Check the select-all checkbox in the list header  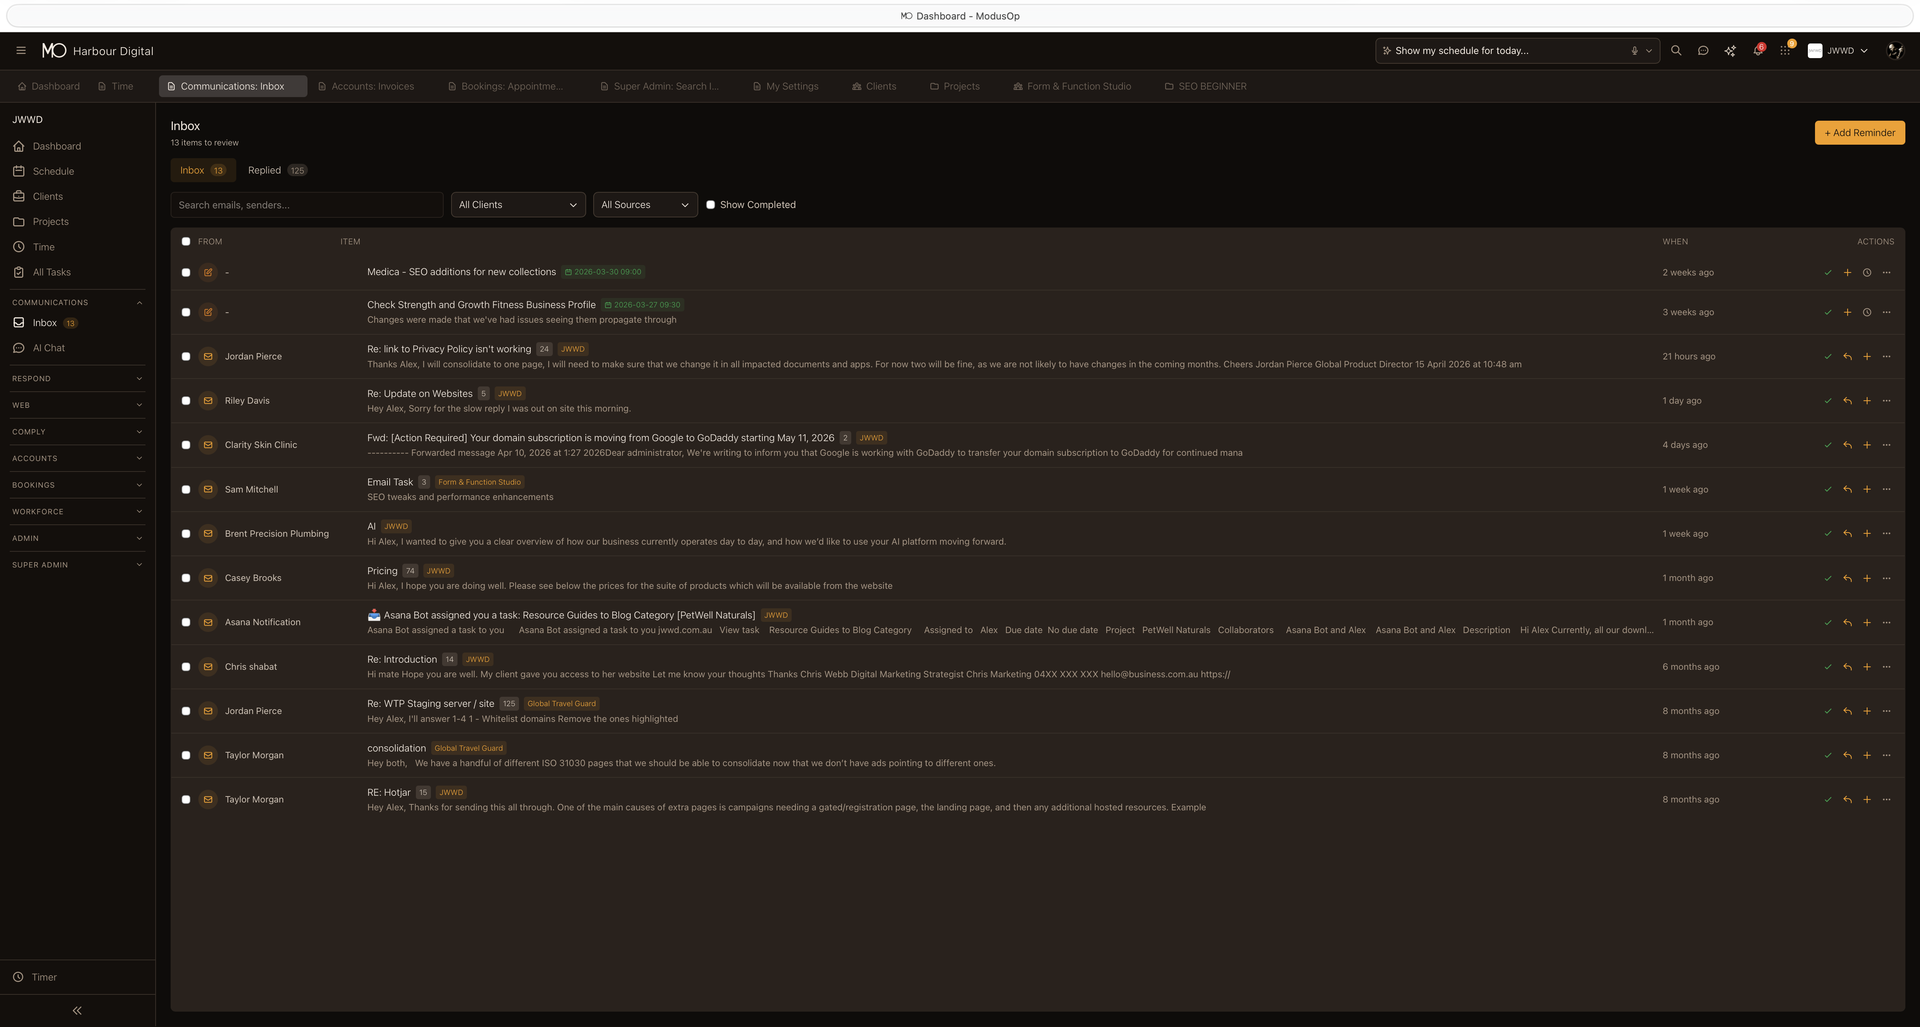[x=186, y=241]
